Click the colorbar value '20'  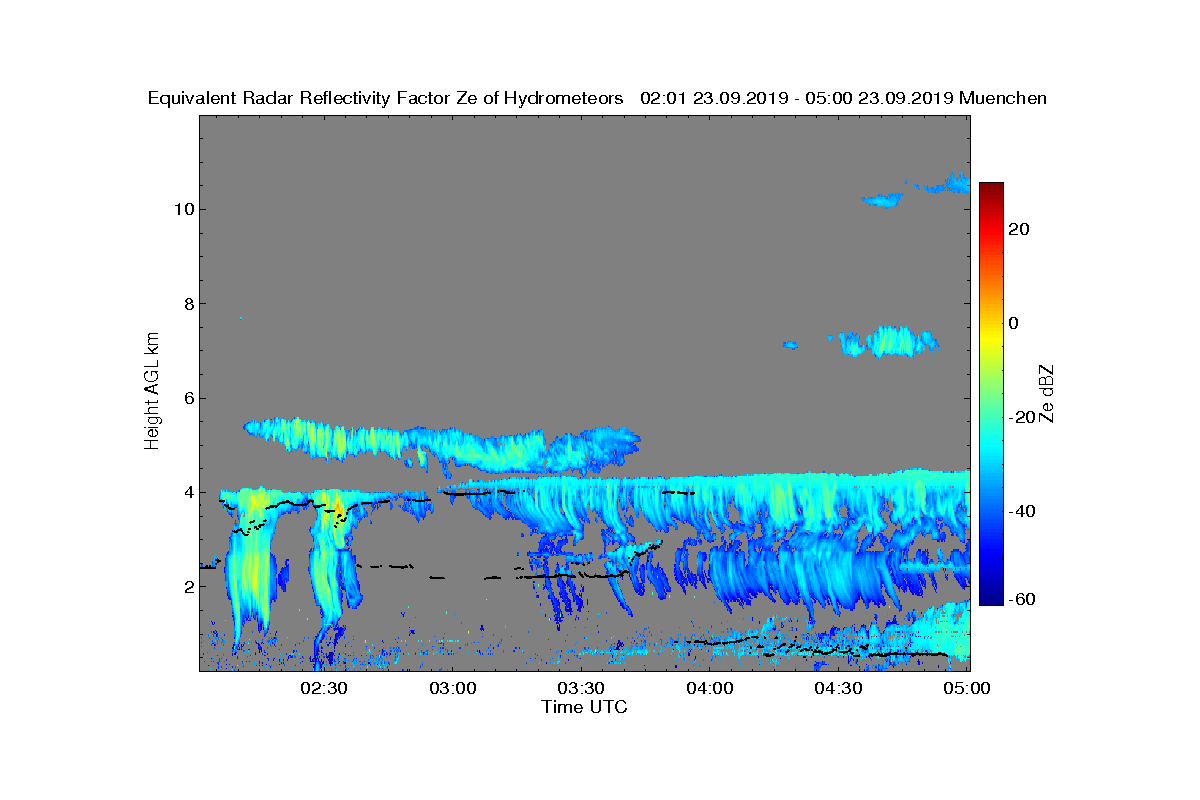tap(1020, 229)
